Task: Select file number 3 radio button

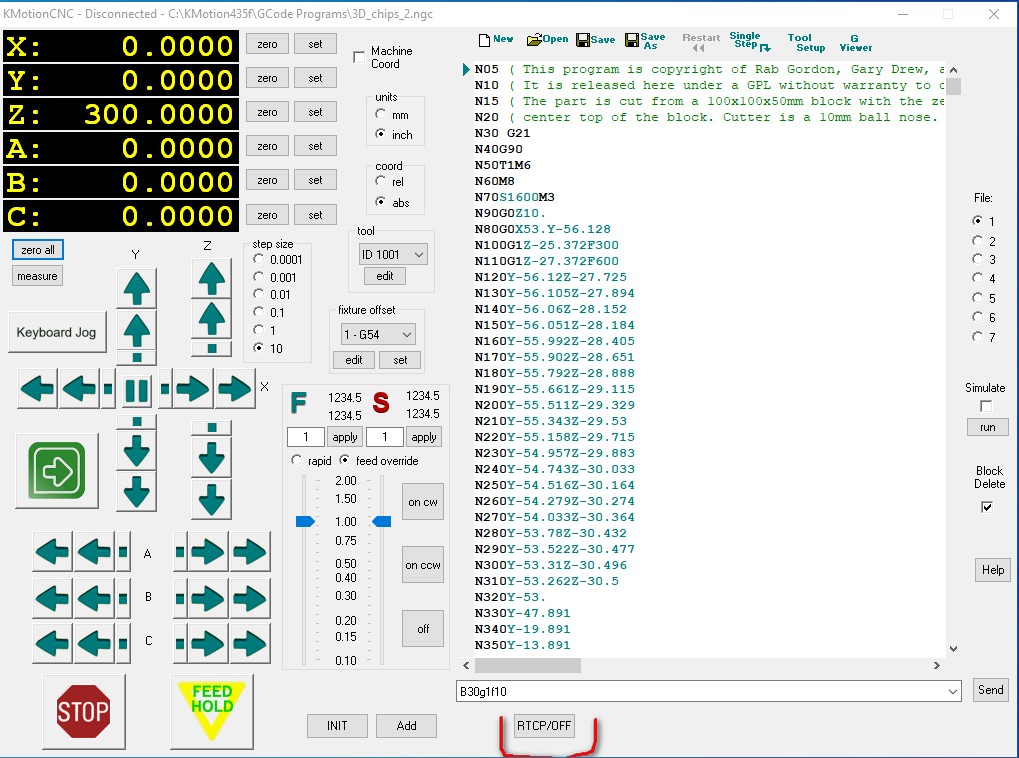Action: [977, 259]
